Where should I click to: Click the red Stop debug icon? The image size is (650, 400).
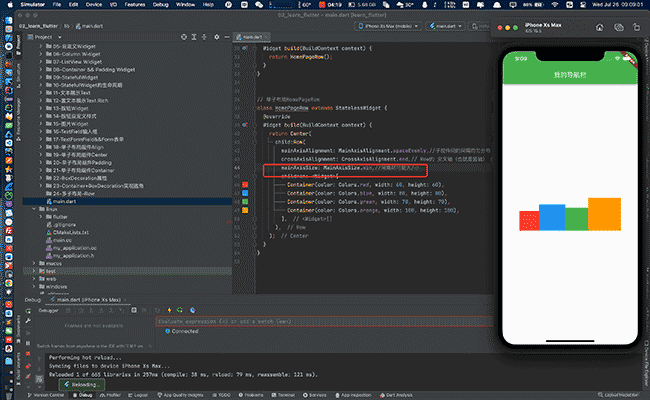coord(28,354)
